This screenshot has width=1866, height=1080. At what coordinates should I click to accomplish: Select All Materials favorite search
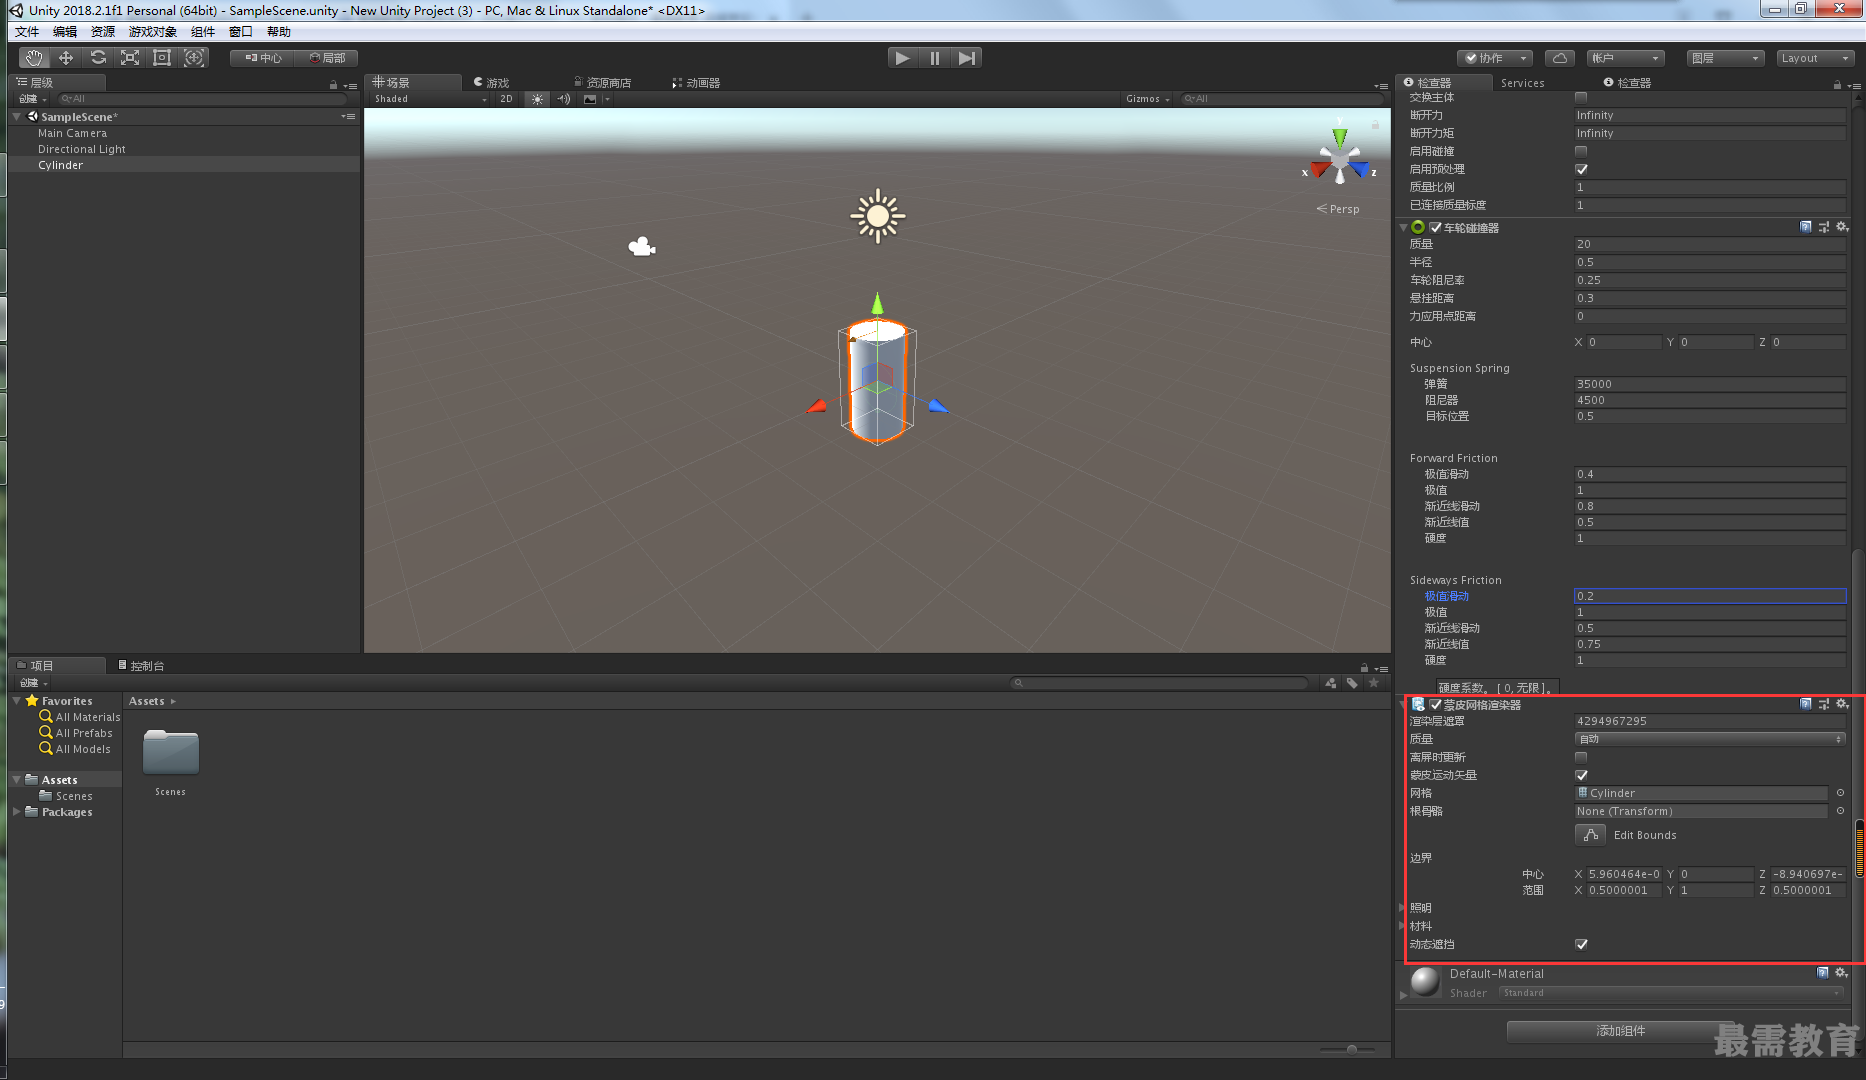[80, 717]
